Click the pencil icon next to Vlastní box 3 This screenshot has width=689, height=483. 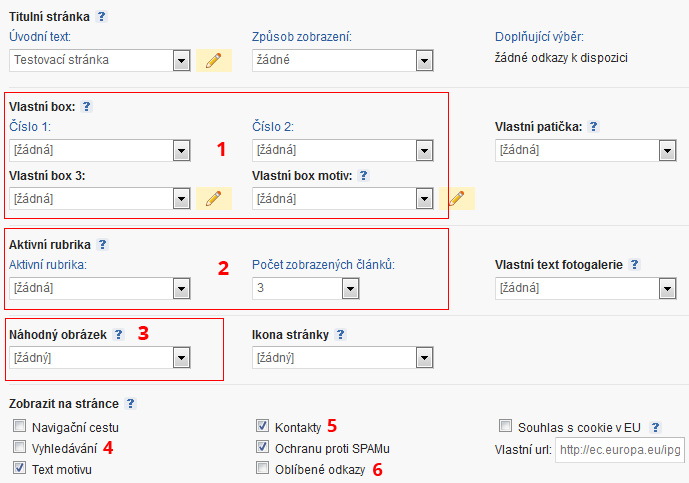click(213, 198)
